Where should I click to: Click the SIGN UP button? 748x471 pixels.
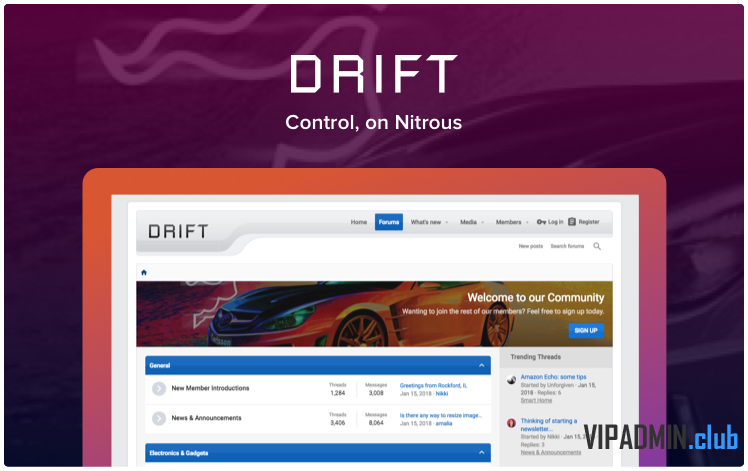pyautogui.click(x=586, y=330)
